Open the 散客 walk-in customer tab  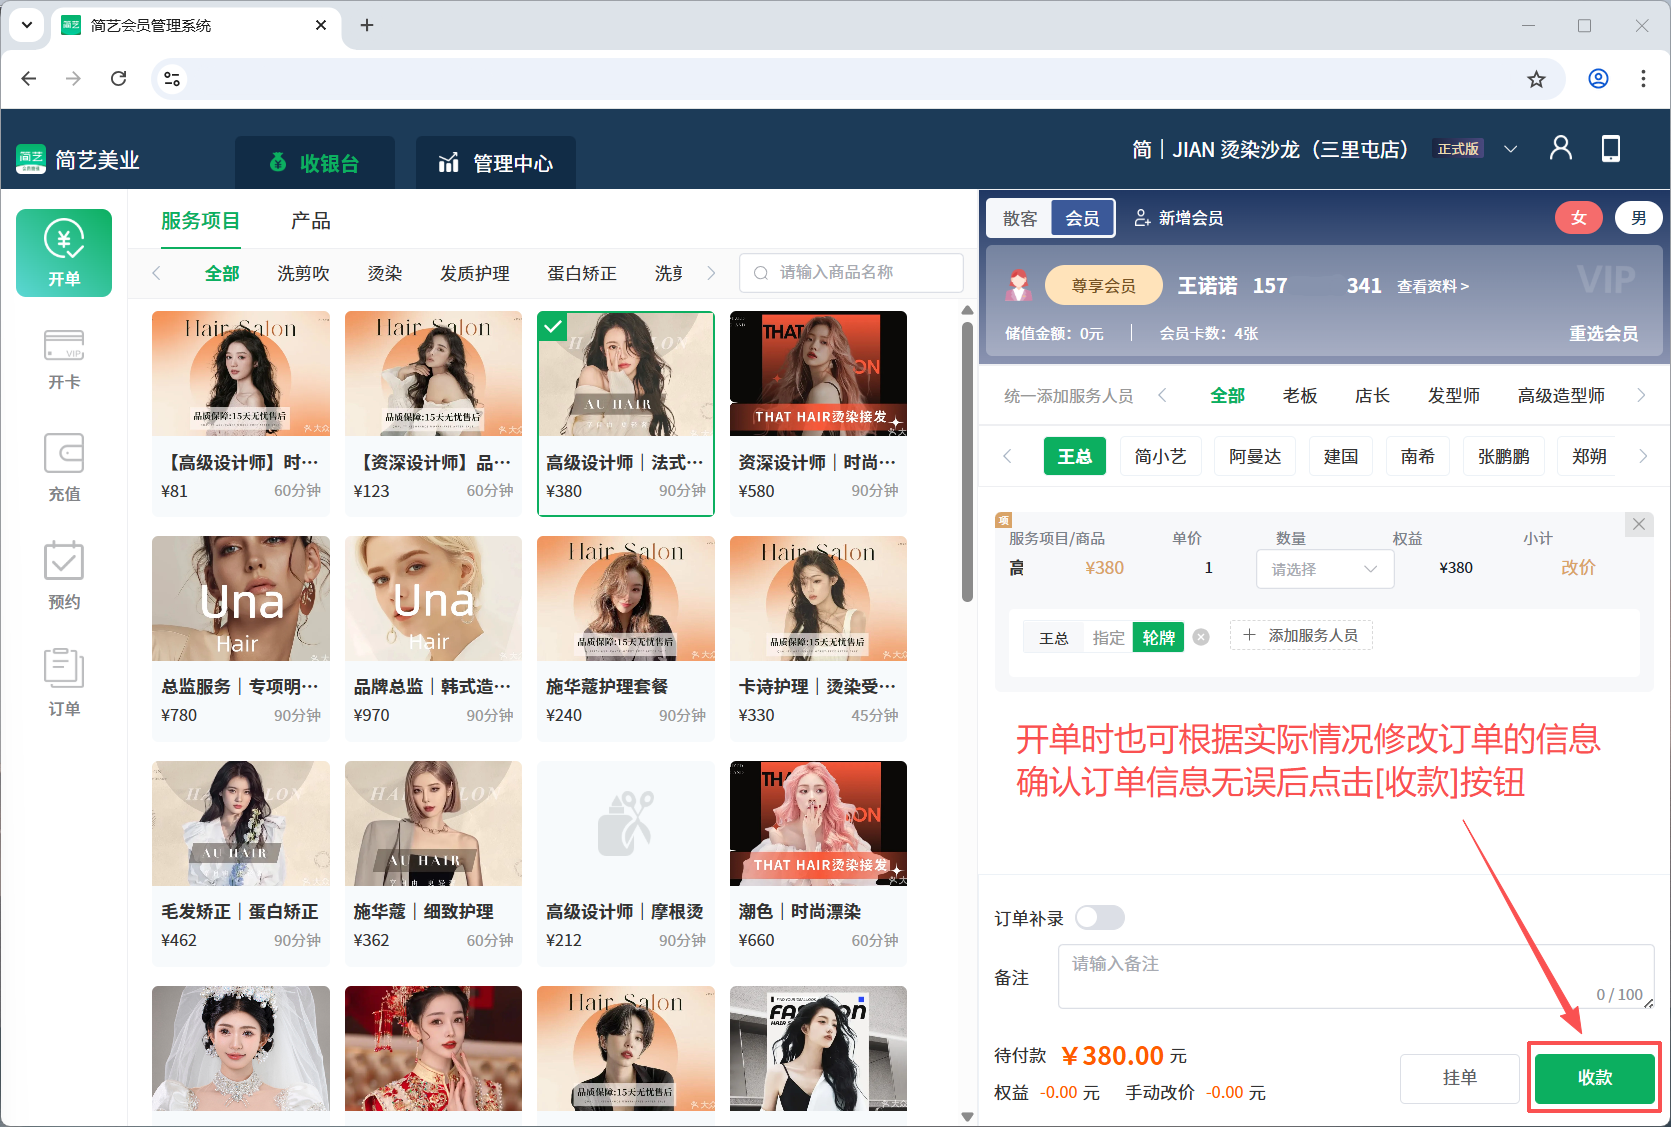pos(1019,217)
